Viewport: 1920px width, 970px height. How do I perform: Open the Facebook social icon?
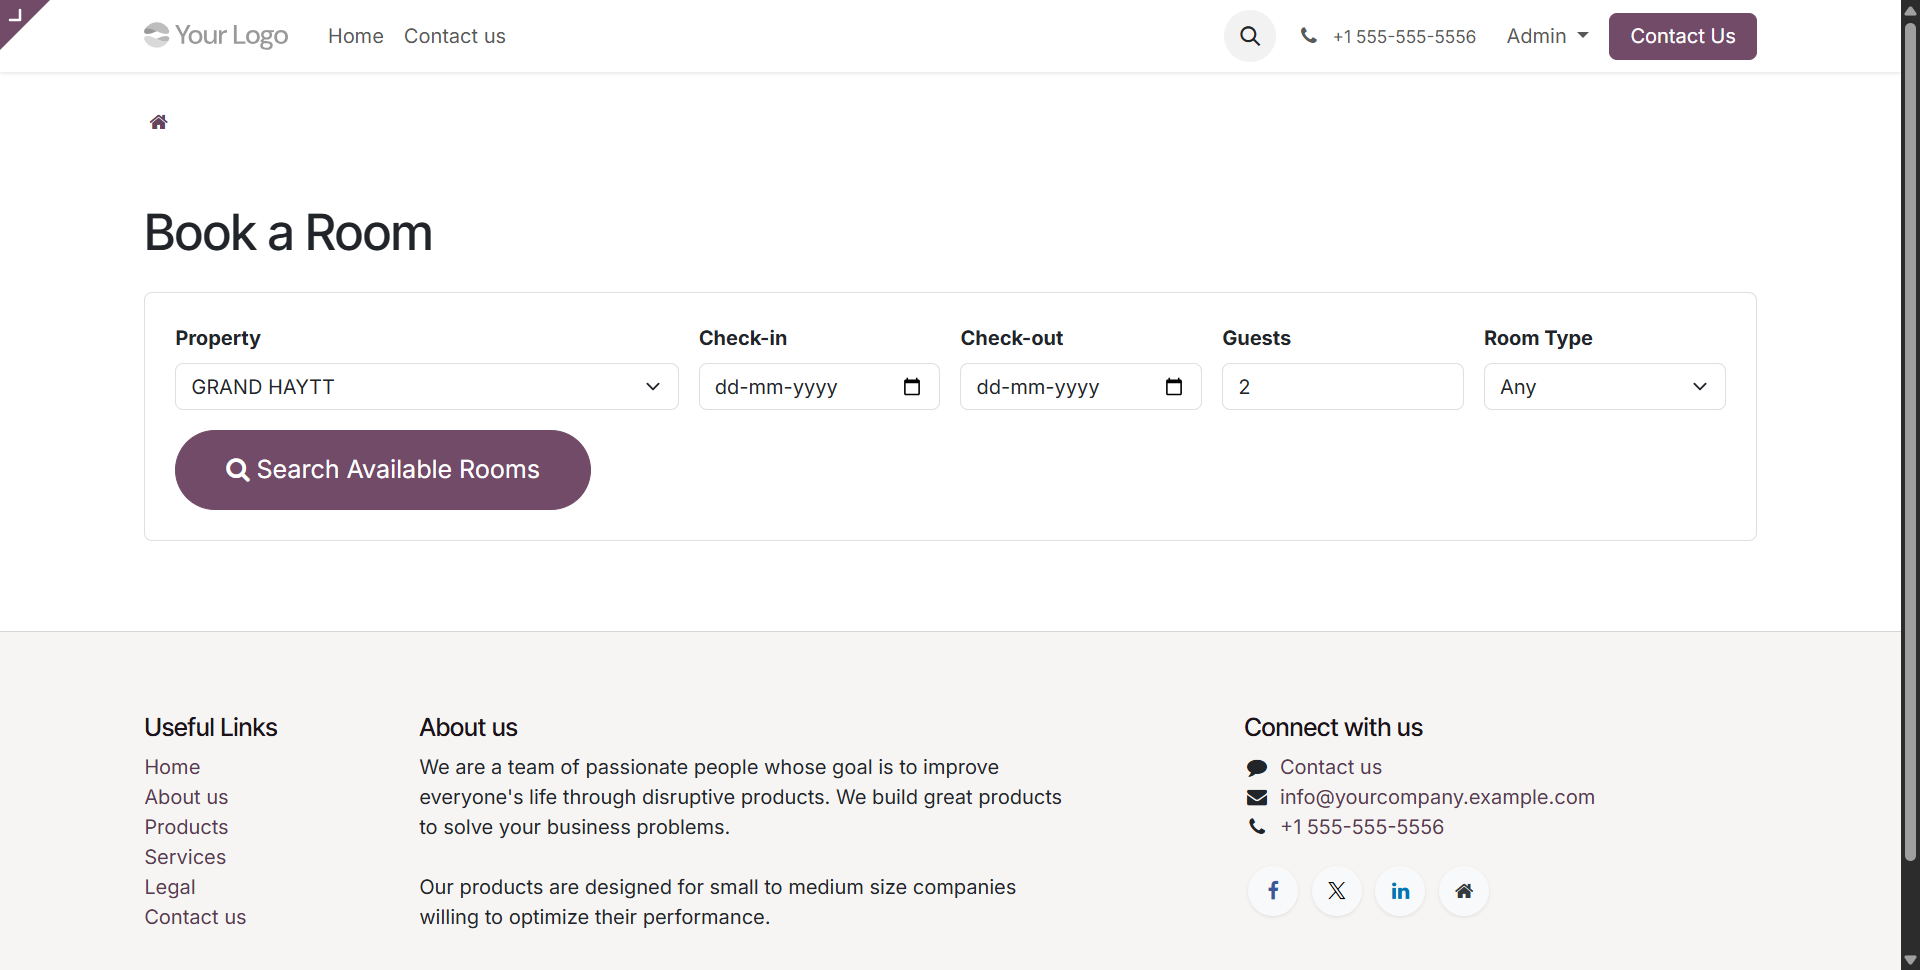(1273, 891)
